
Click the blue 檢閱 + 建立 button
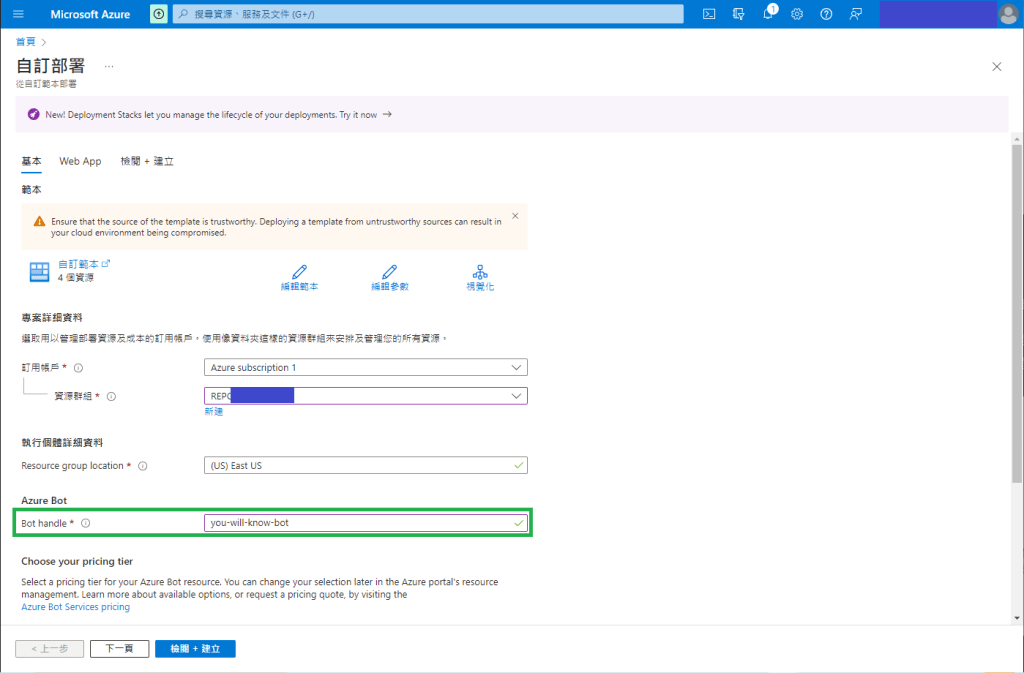[x=195, y=649]
